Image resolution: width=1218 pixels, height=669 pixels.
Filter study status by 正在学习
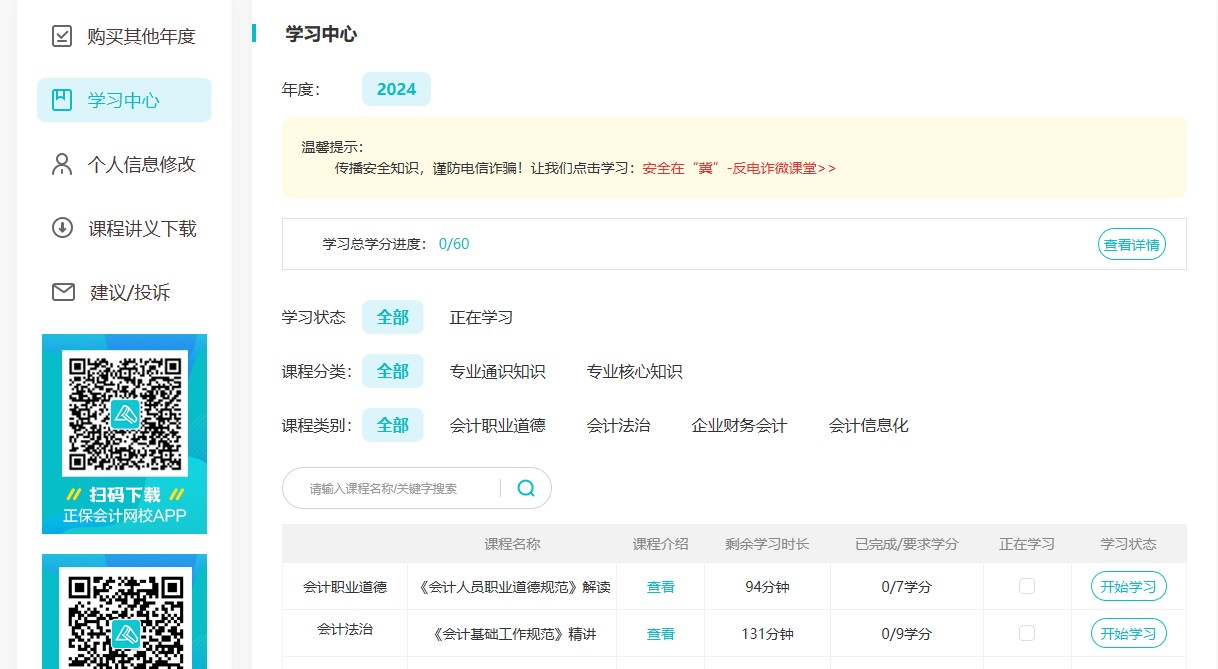[x=481, y=317]
